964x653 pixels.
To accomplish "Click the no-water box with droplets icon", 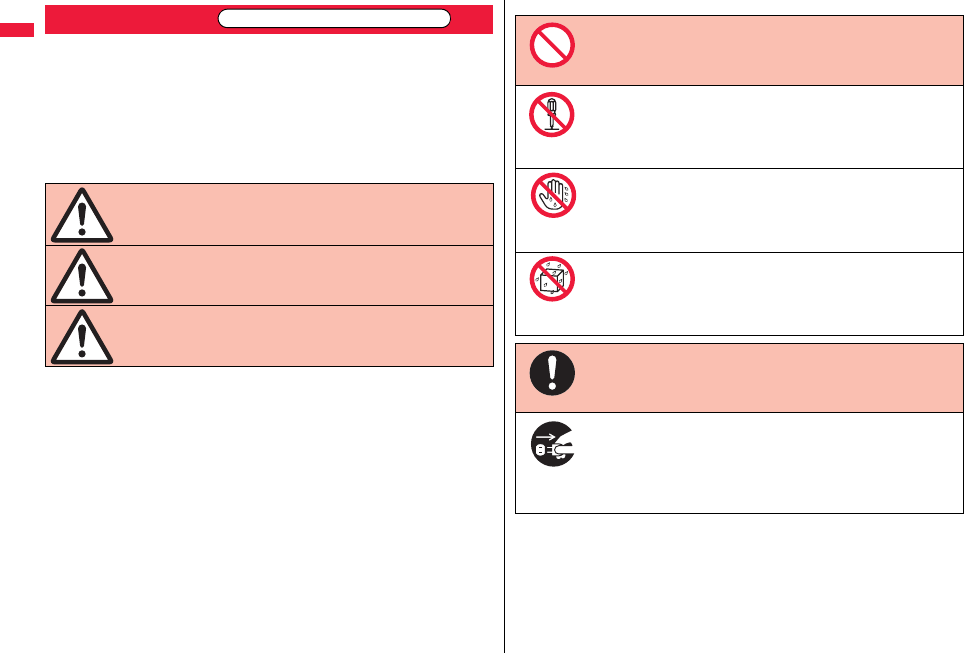I will click(552, 280).
